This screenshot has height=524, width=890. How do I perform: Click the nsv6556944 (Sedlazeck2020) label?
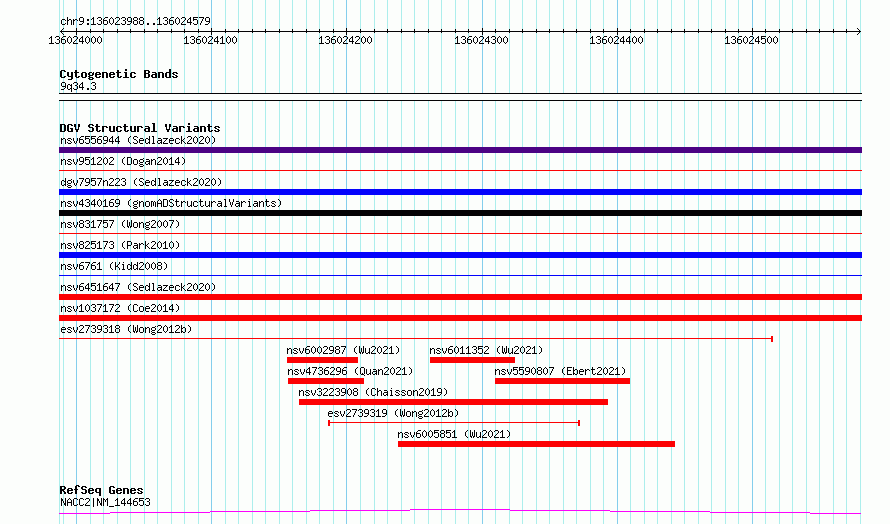(x=138, y=140)
